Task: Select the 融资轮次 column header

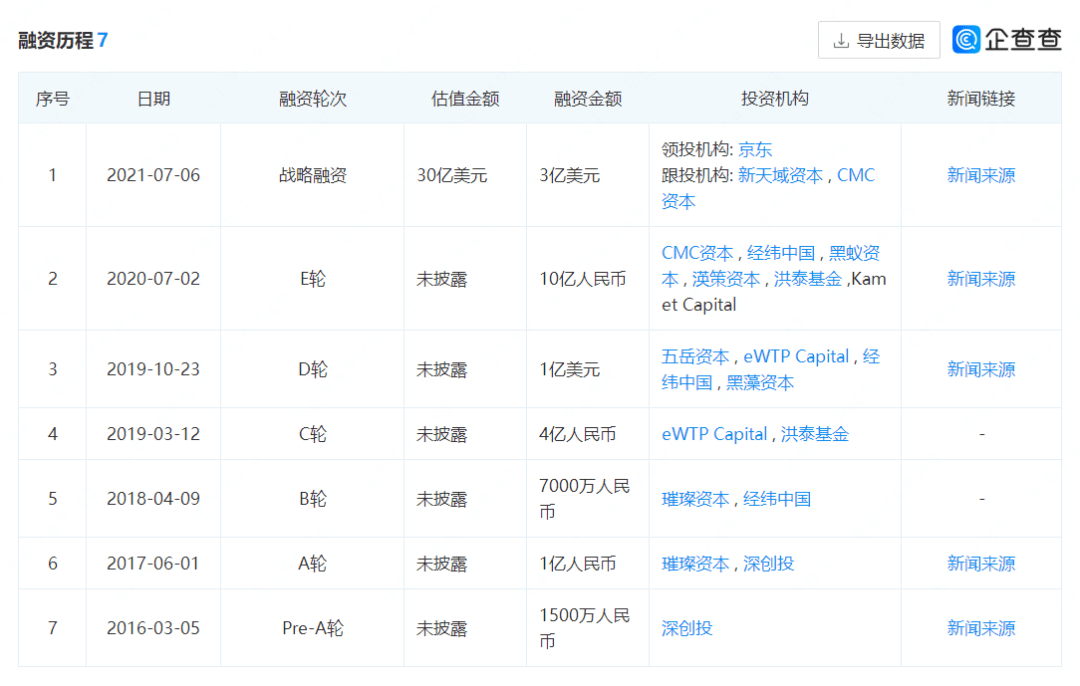Action: tap(313, 98)
